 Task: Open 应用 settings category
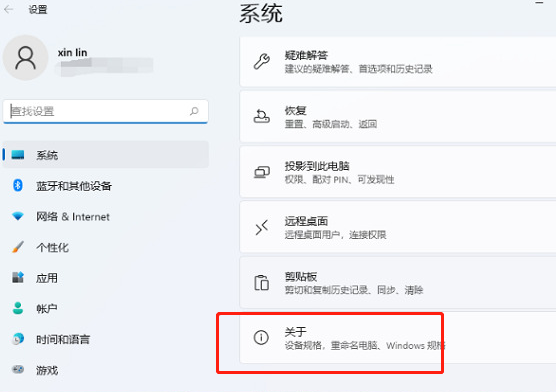click(106, 278)
